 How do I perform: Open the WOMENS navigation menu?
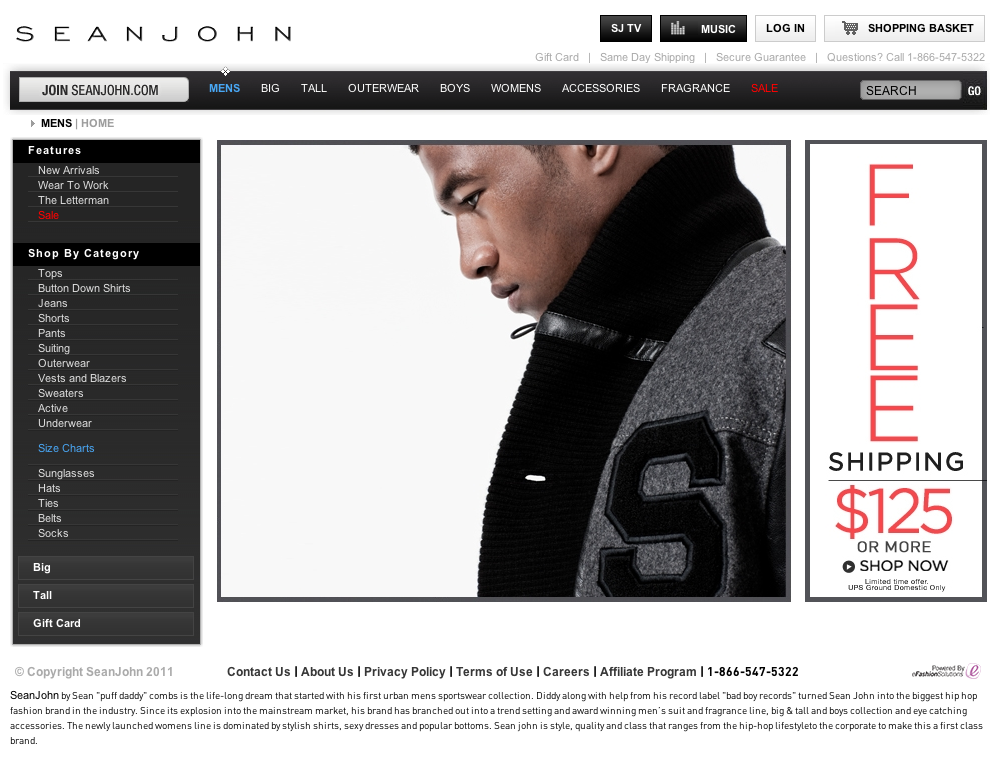click(x=516, y=88)
